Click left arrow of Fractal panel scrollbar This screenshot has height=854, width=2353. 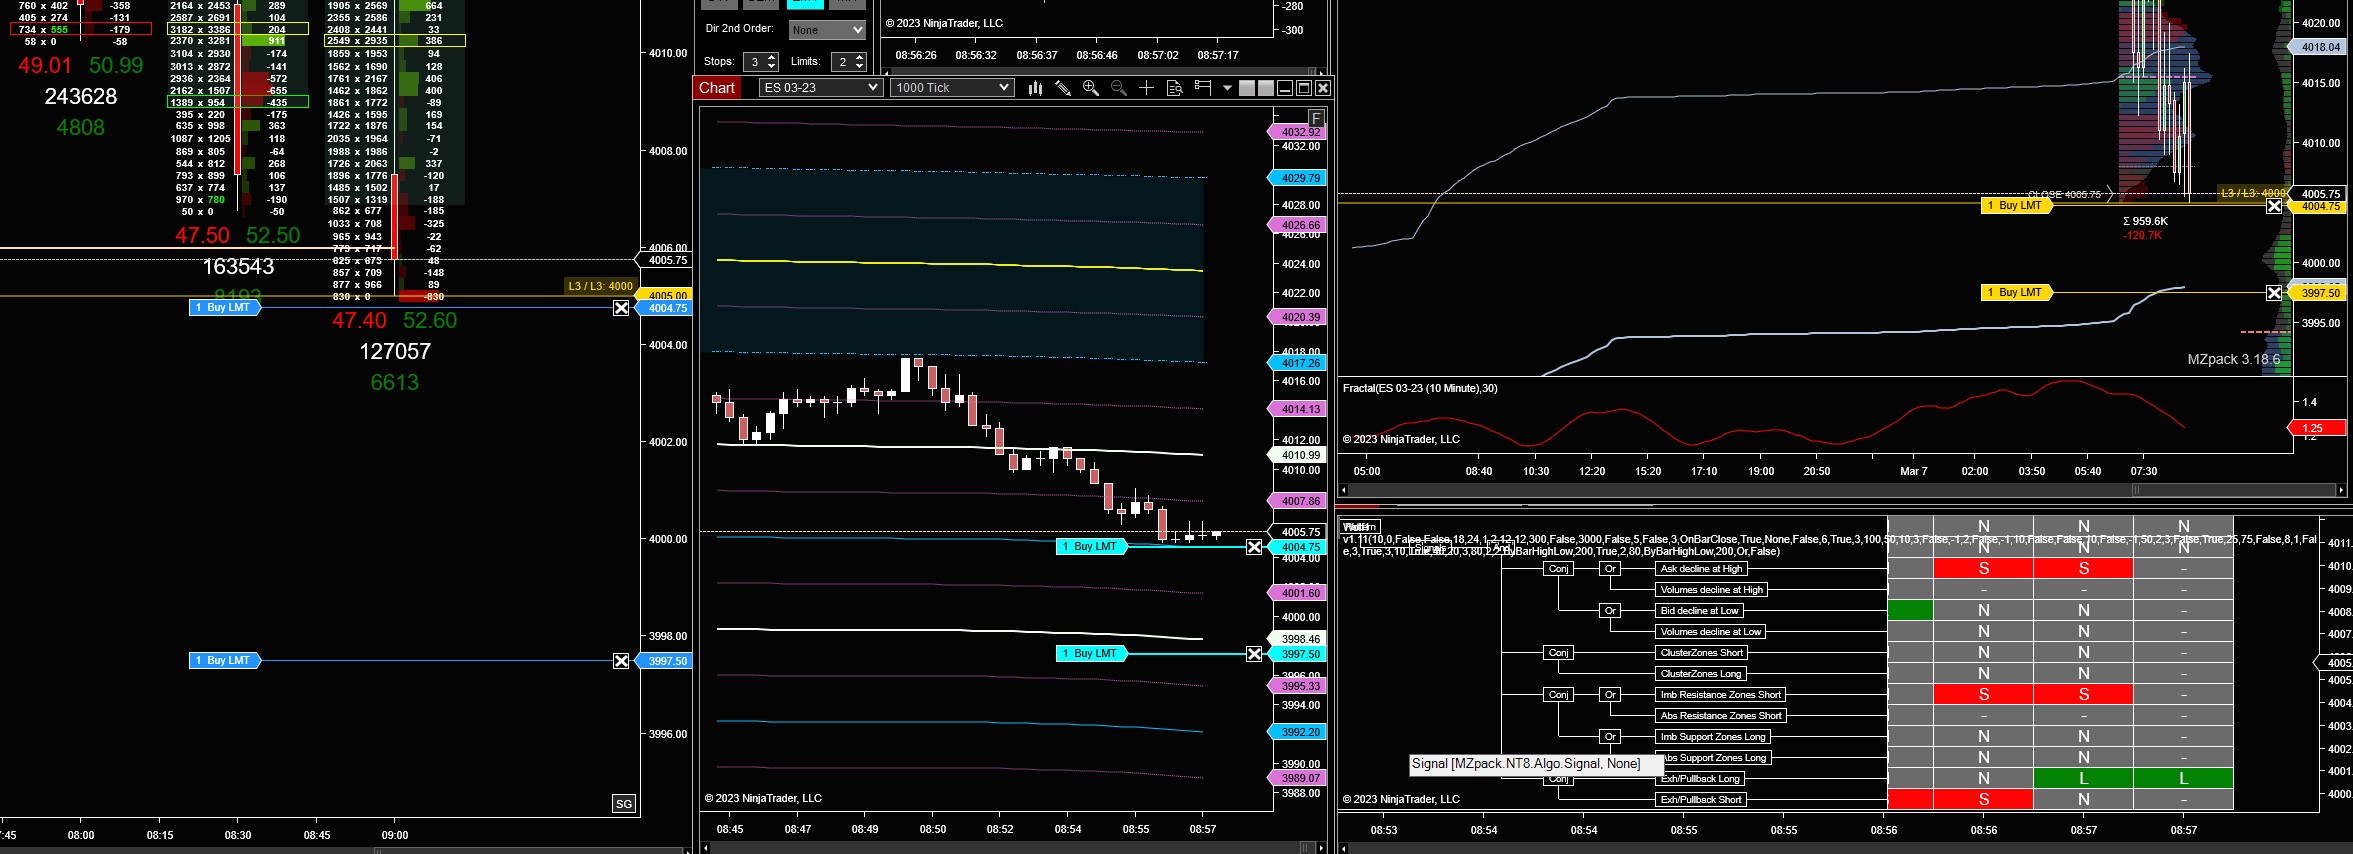1343,490
